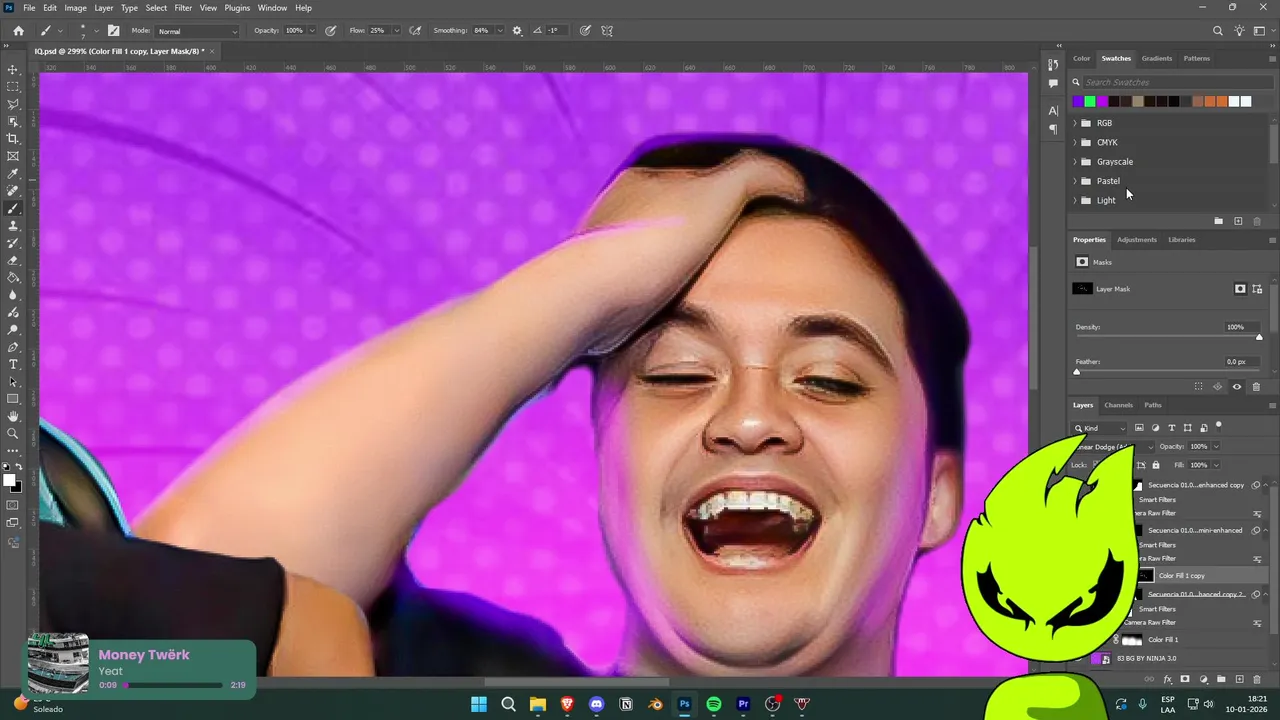The image size is (1280, 720).
Task: Switch to the Gradients tab
Action: click(1157, 58)
